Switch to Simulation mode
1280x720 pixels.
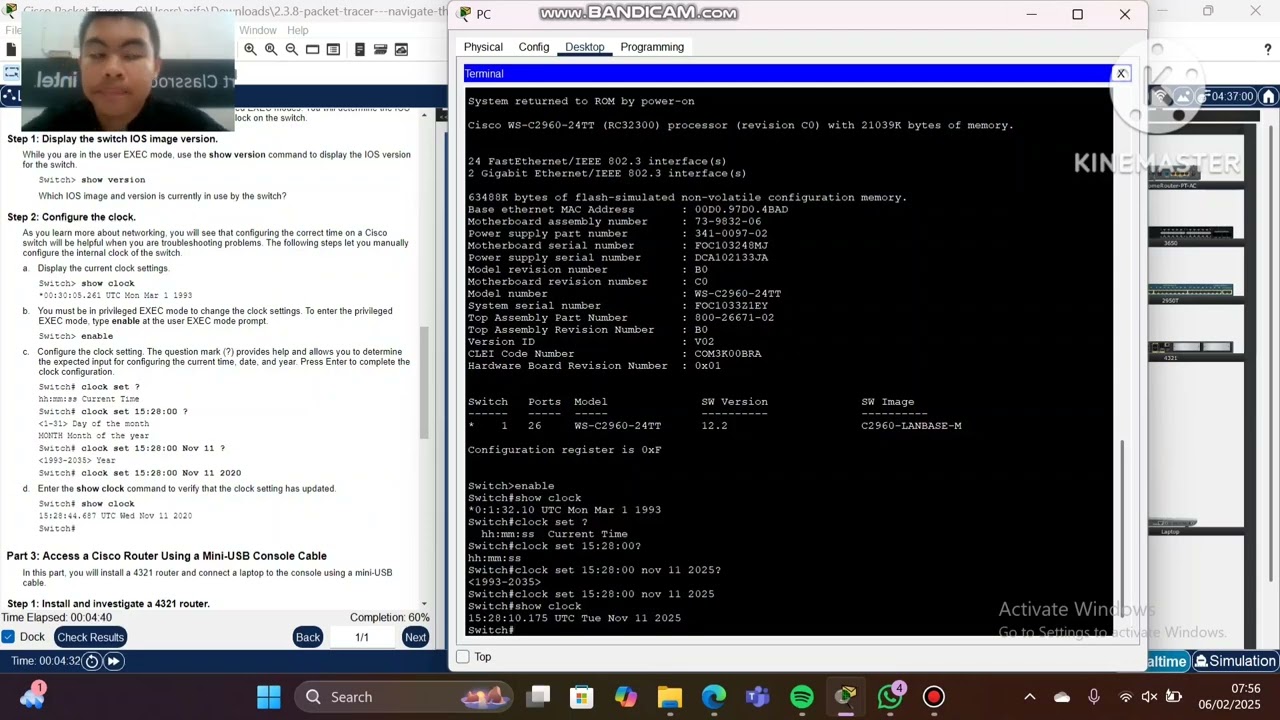tap(1235, 661)
